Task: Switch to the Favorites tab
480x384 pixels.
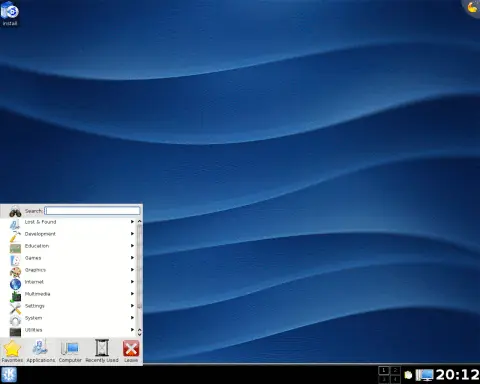Action: pyautogui.click(x=12, y=352)
